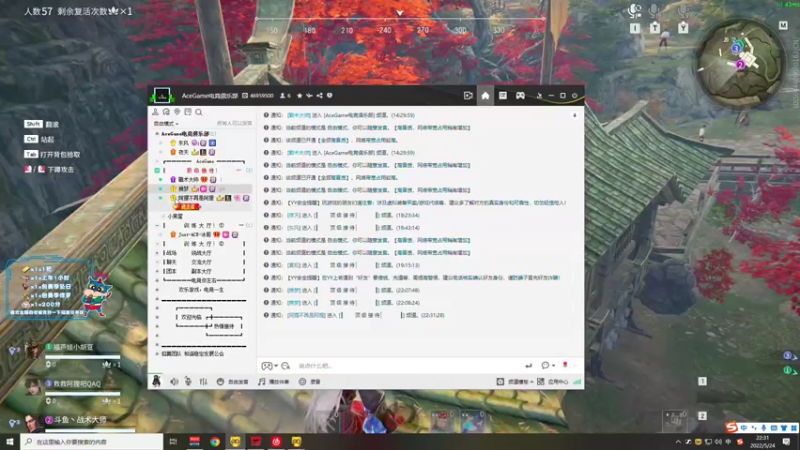Click the search icon above channel tree
The image size is (800, 450).
pos(199,112)
